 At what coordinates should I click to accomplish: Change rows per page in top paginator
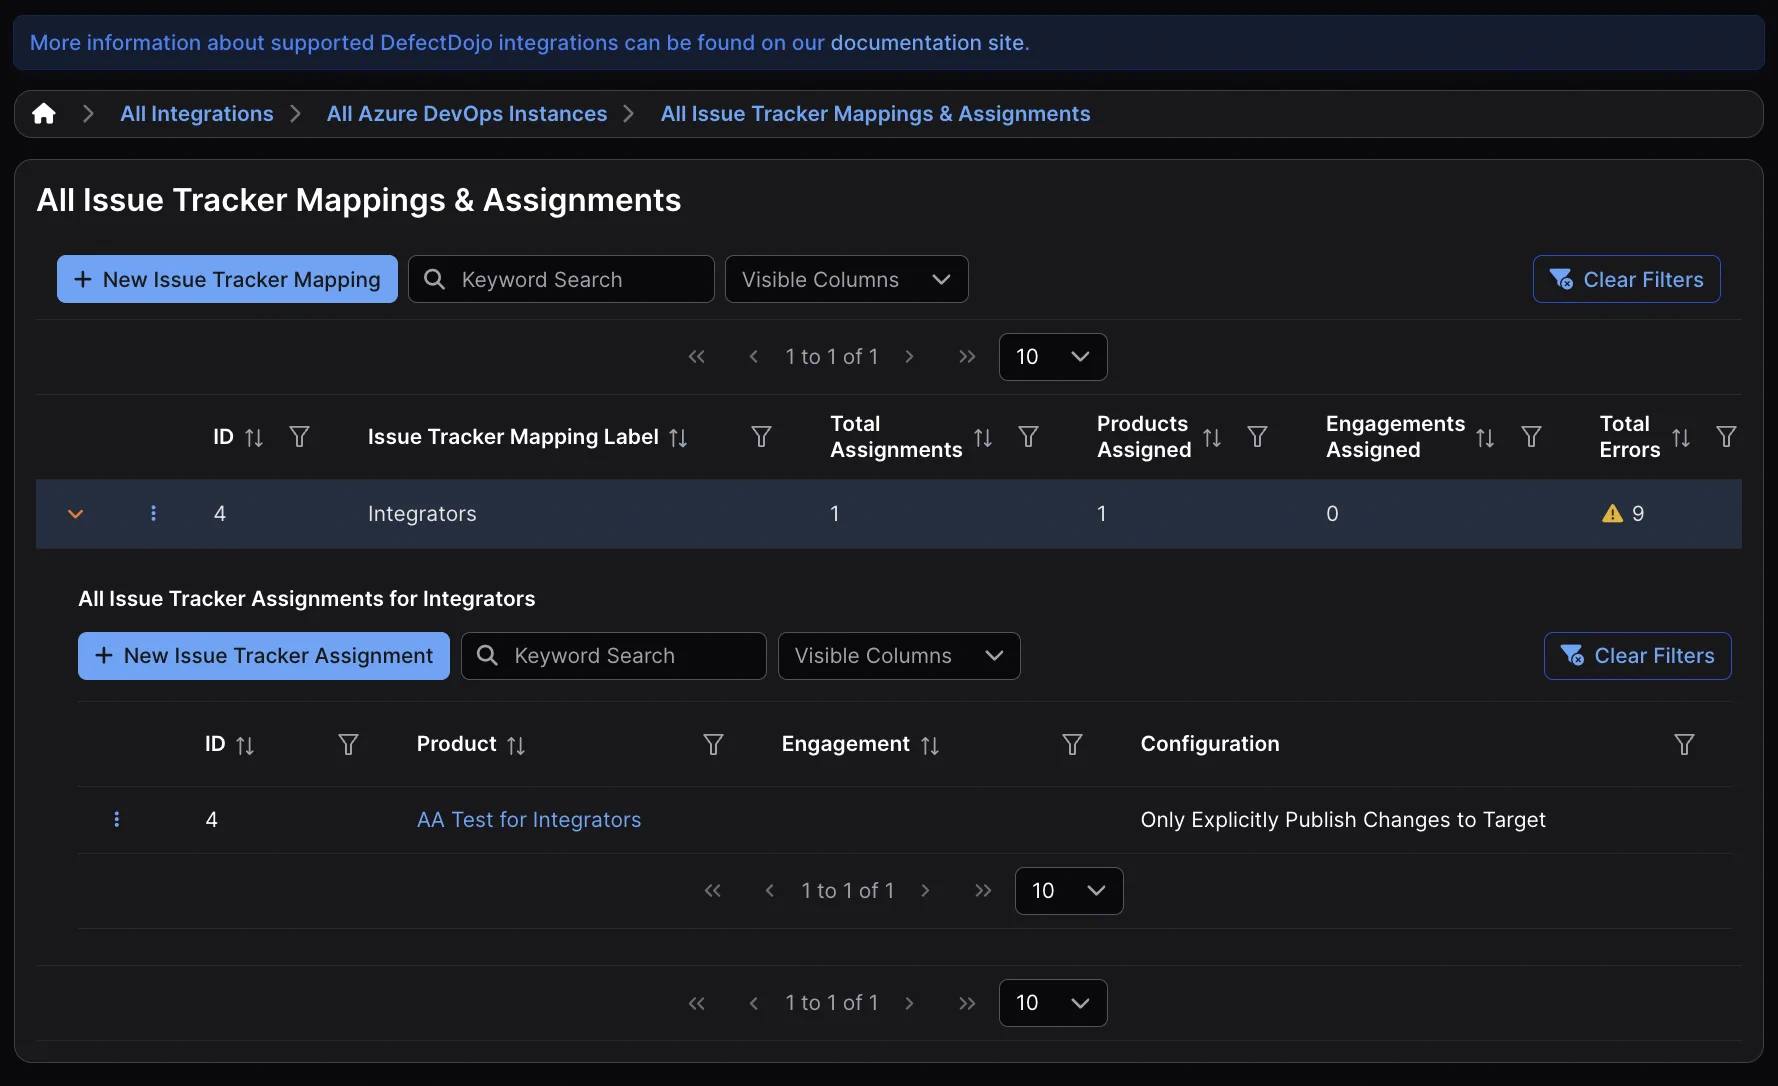(x=1052, y=357)
